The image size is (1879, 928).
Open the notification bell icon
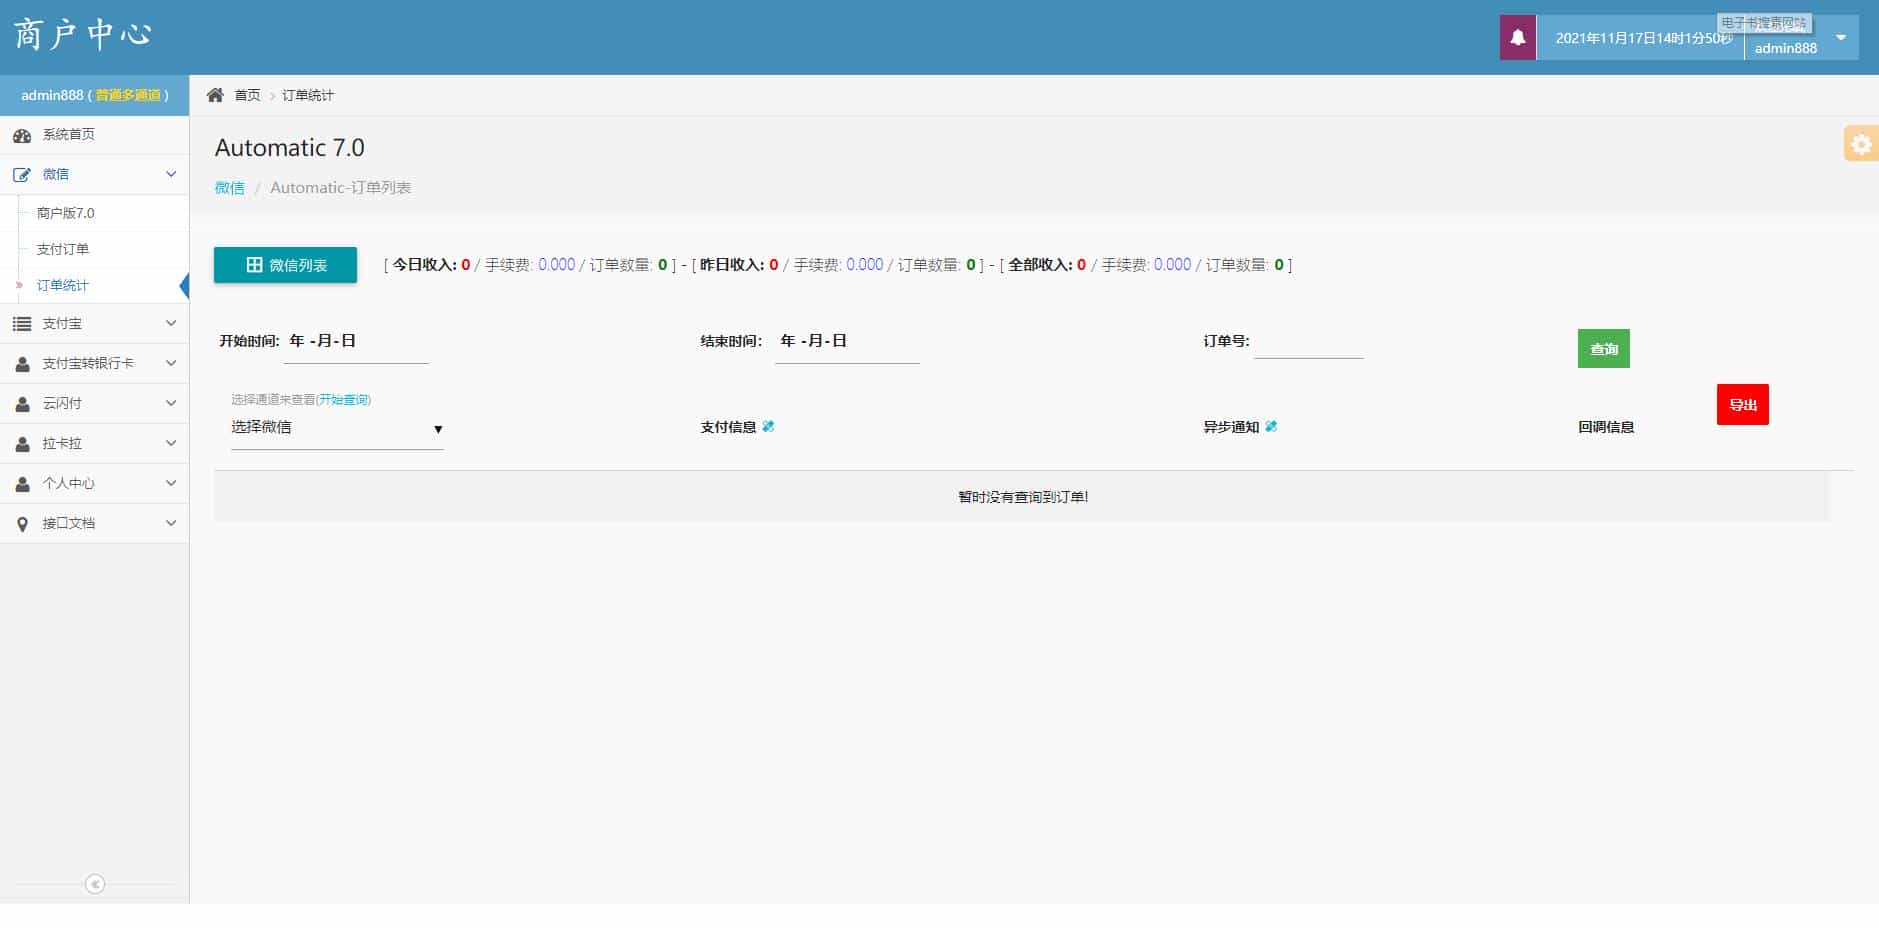tap(1517, 38)
